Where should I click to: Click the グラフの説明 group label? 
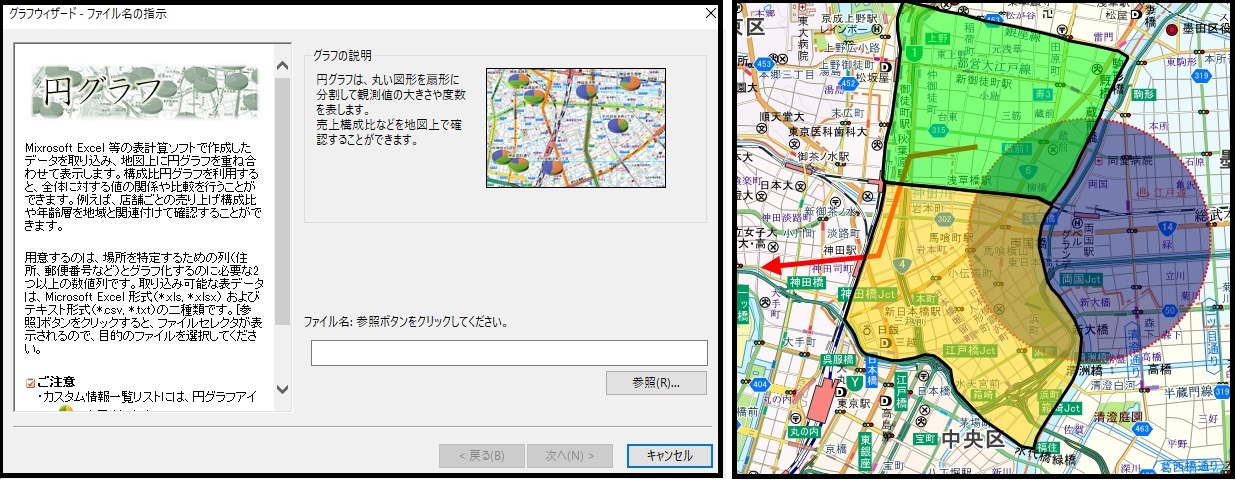pos(341,54)
